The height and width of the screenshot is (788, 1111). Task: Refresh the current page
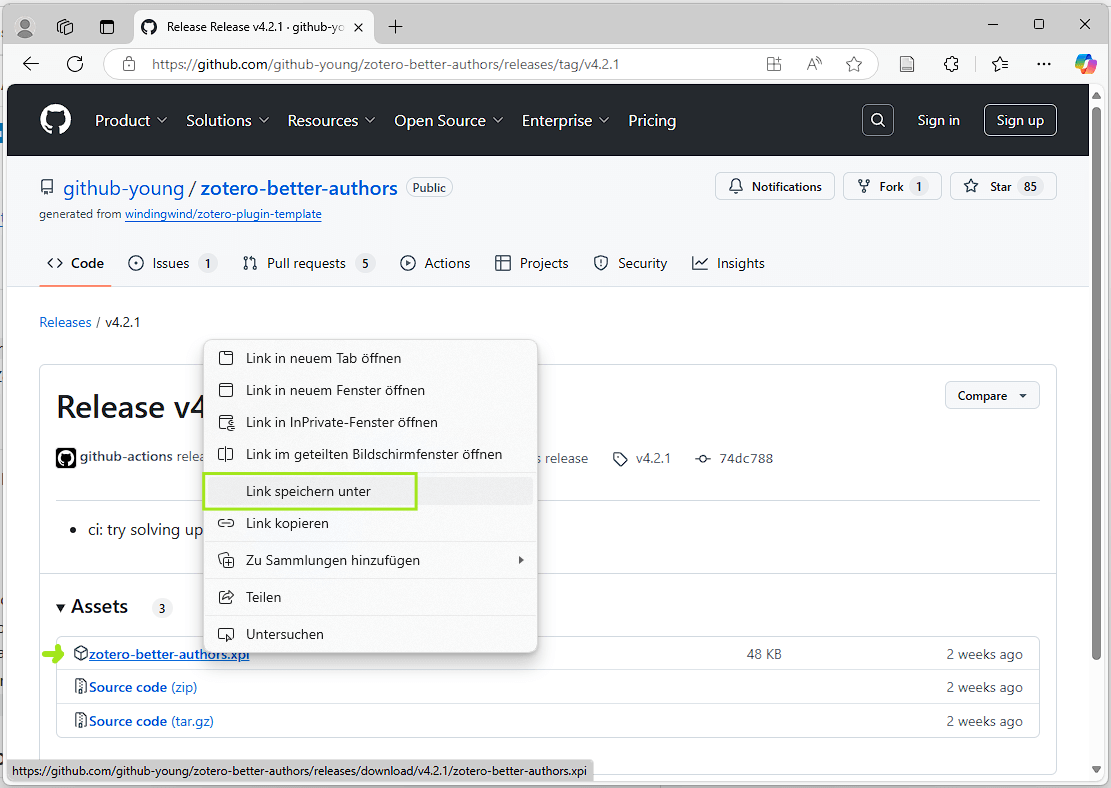point(74,63)
